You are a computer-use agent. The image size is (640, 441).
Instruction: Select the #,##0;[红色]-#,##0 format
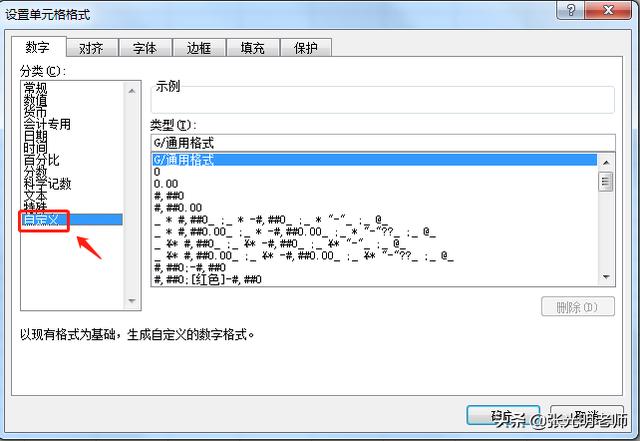coord(207,280)
